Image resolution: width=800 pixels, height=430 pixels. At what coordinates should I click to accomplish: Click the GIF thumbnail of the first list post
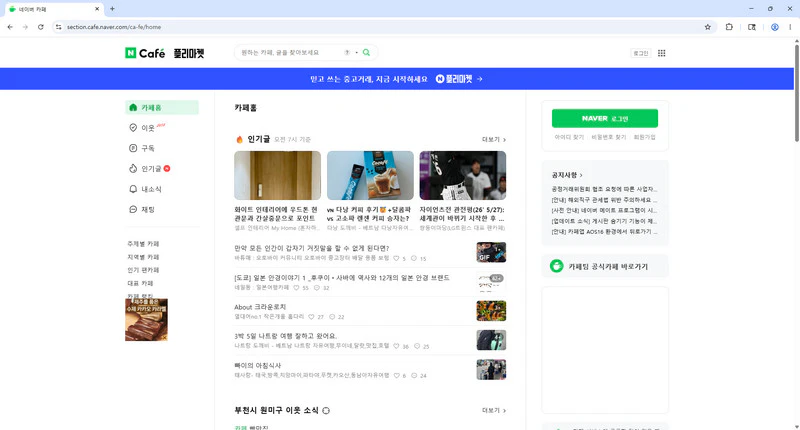point(491,252)
